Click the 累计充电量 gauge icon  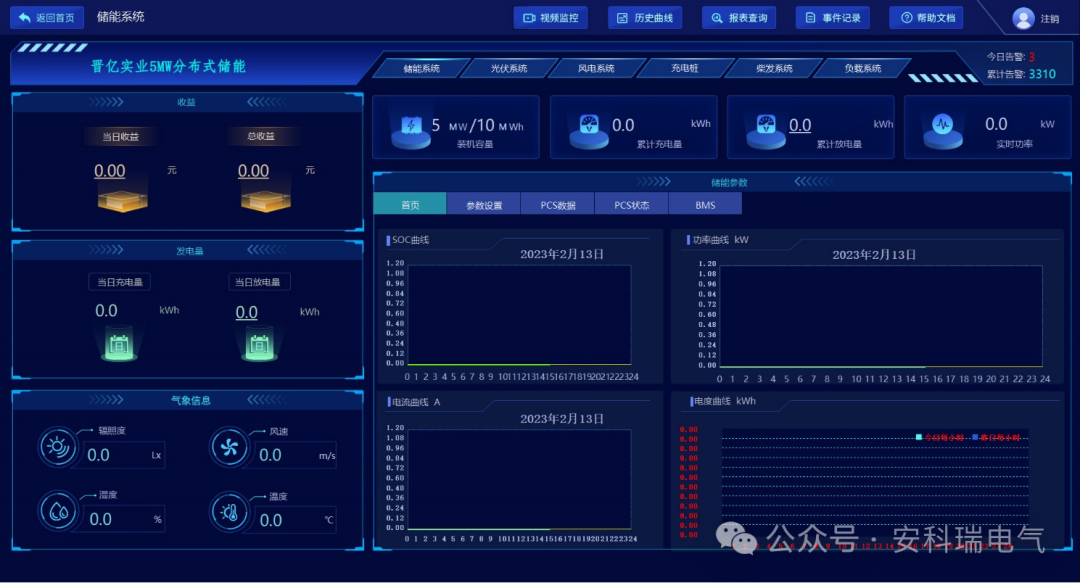tap(589, 130)
